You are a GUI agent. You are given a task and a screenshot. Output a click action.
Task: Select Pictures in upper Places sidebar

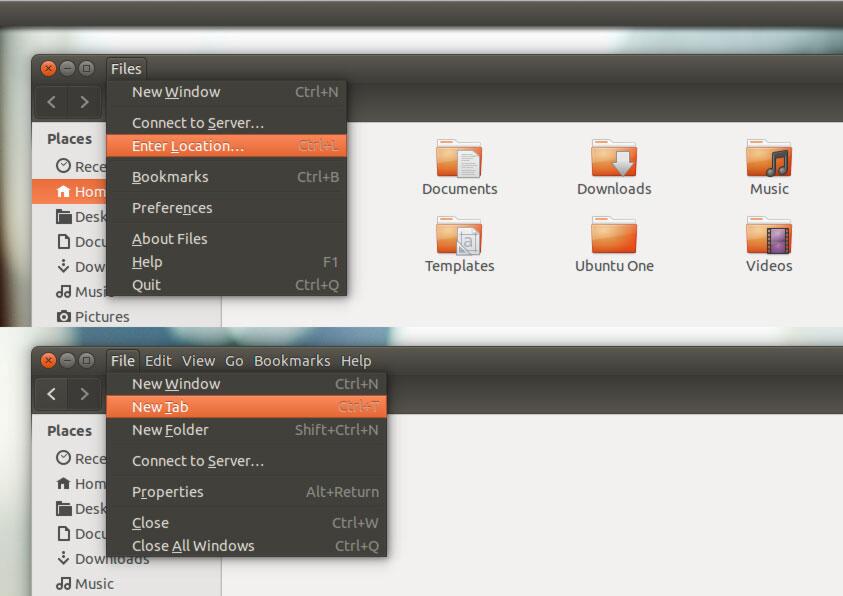93,317
